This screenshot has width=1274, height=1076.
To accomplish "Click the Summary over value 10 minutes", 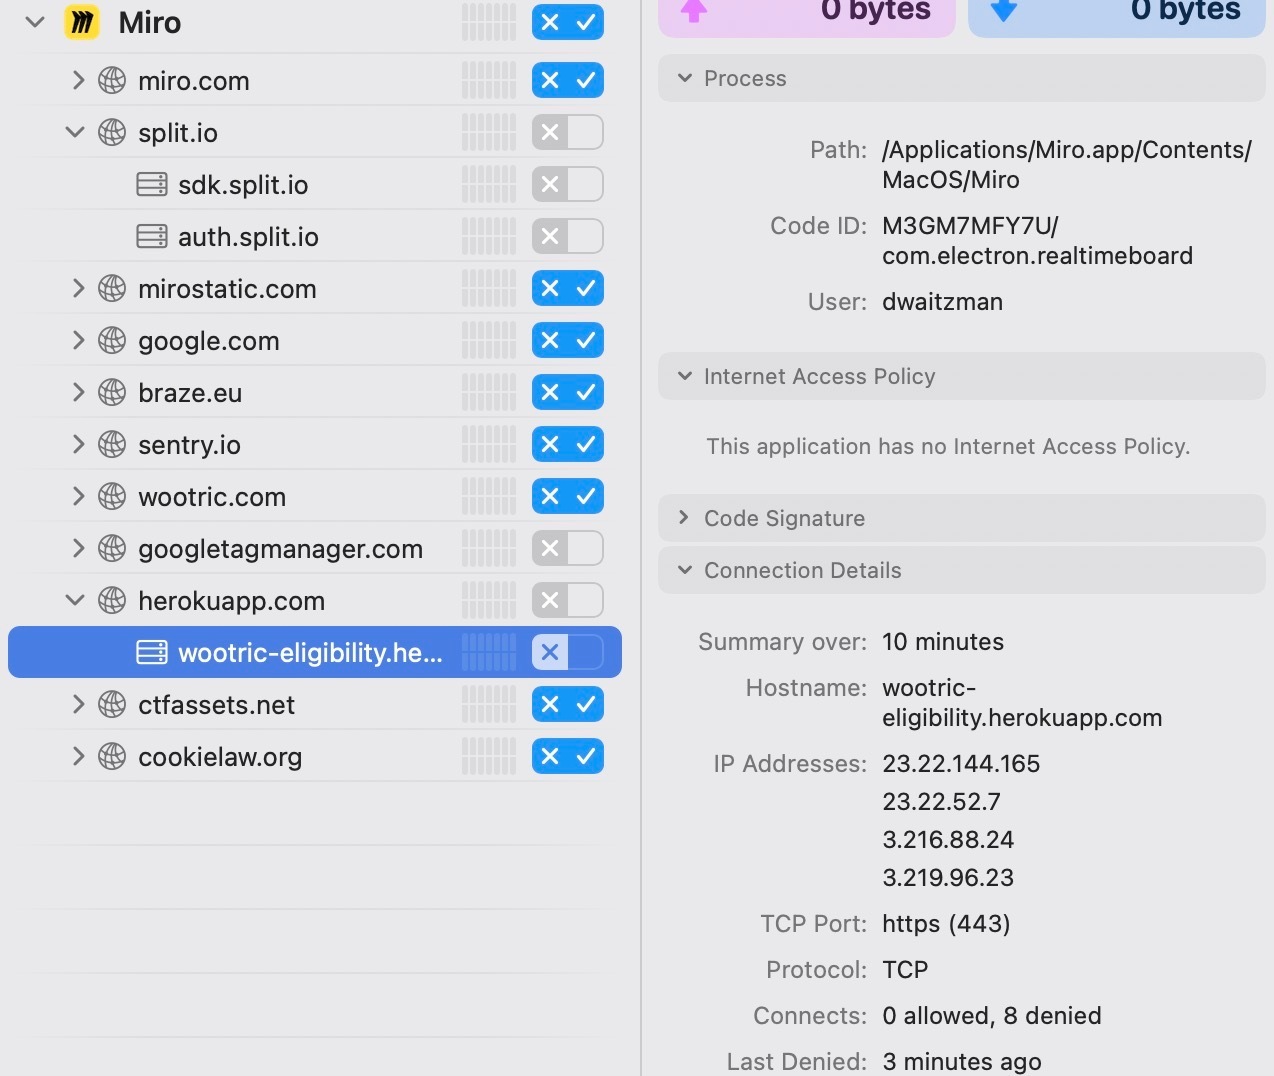I will [x=943, y=642].
